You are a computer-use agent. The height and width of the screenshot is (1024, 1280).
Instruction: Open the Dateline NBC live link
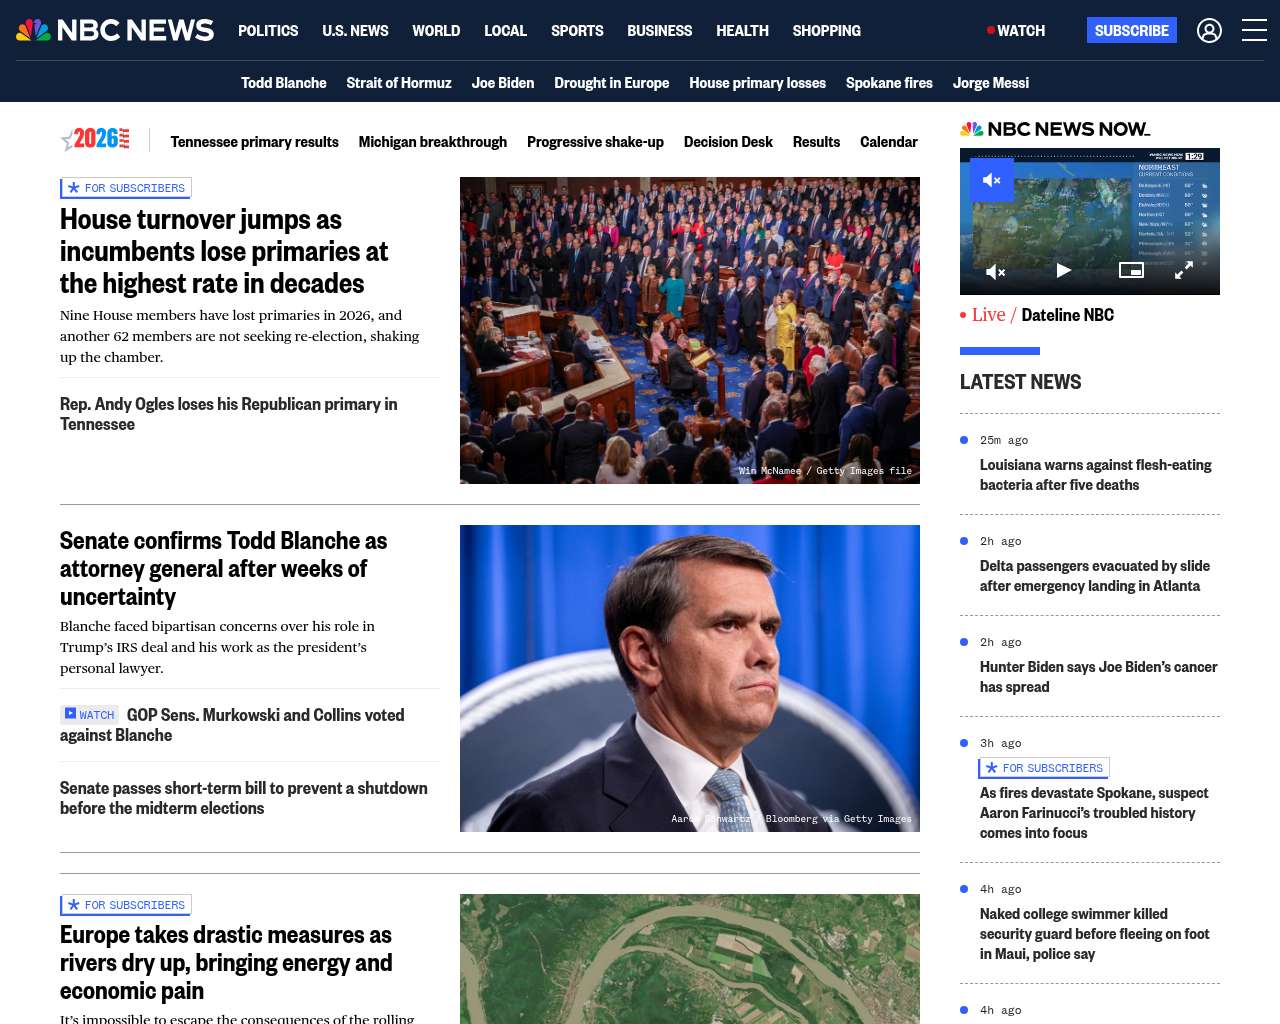click(x=1067, y=315)
